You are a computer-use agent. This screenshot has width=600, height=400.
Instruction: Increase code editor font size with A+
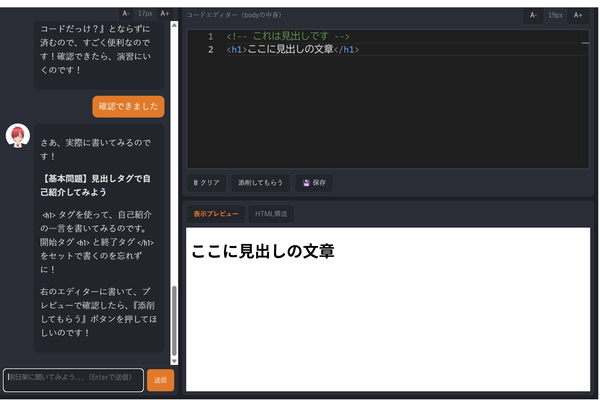578,15
